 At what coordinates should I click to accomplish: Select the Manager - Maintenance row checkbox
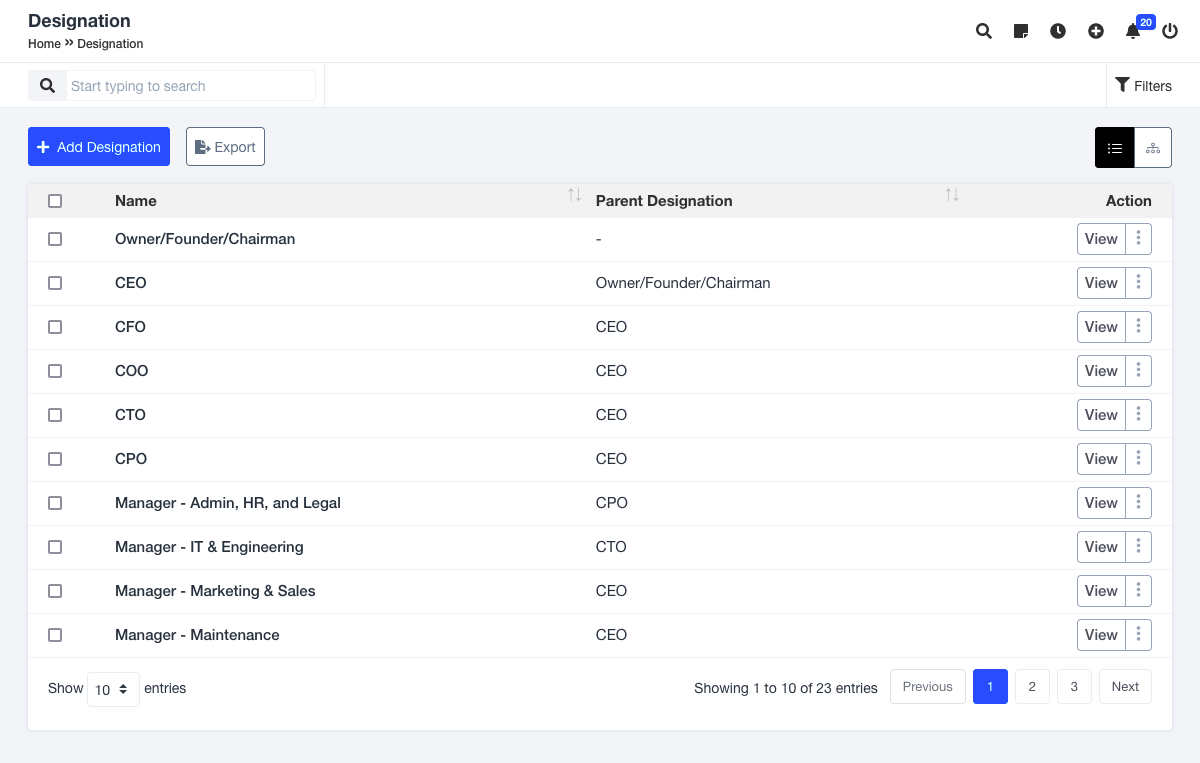pos(55,635)
